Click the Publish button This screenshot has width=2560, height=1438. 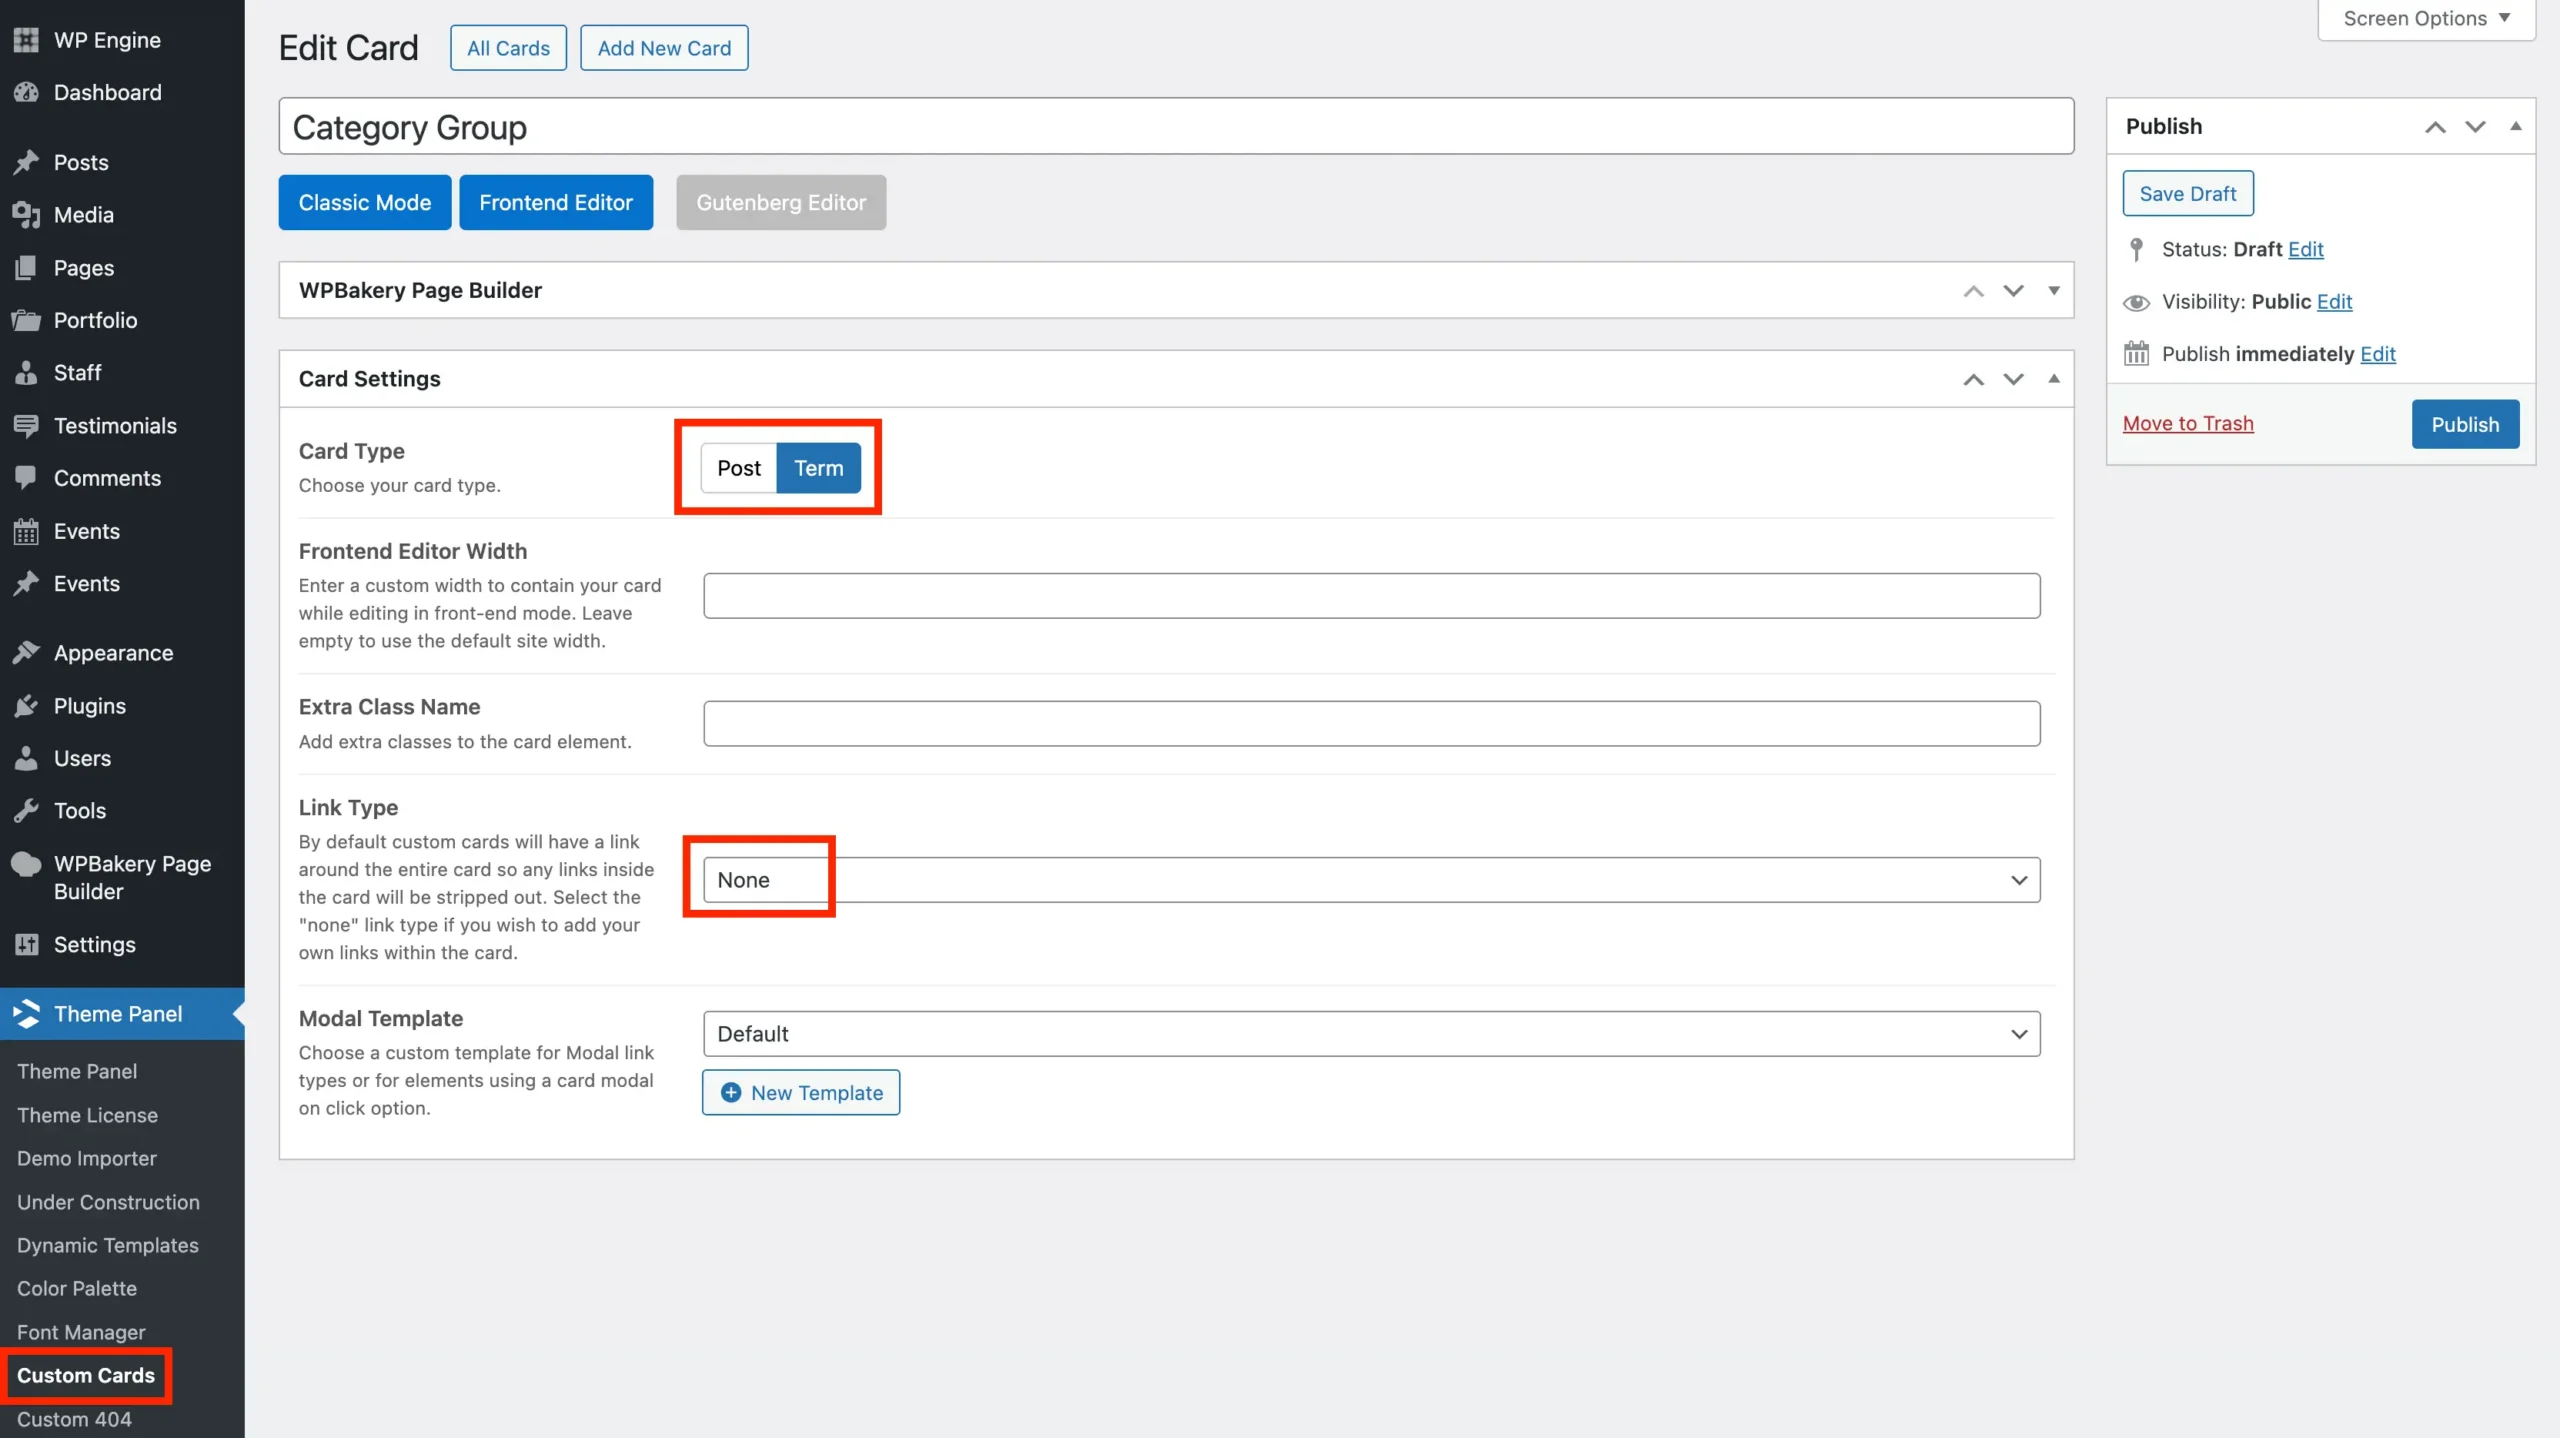click(2465, 424)
